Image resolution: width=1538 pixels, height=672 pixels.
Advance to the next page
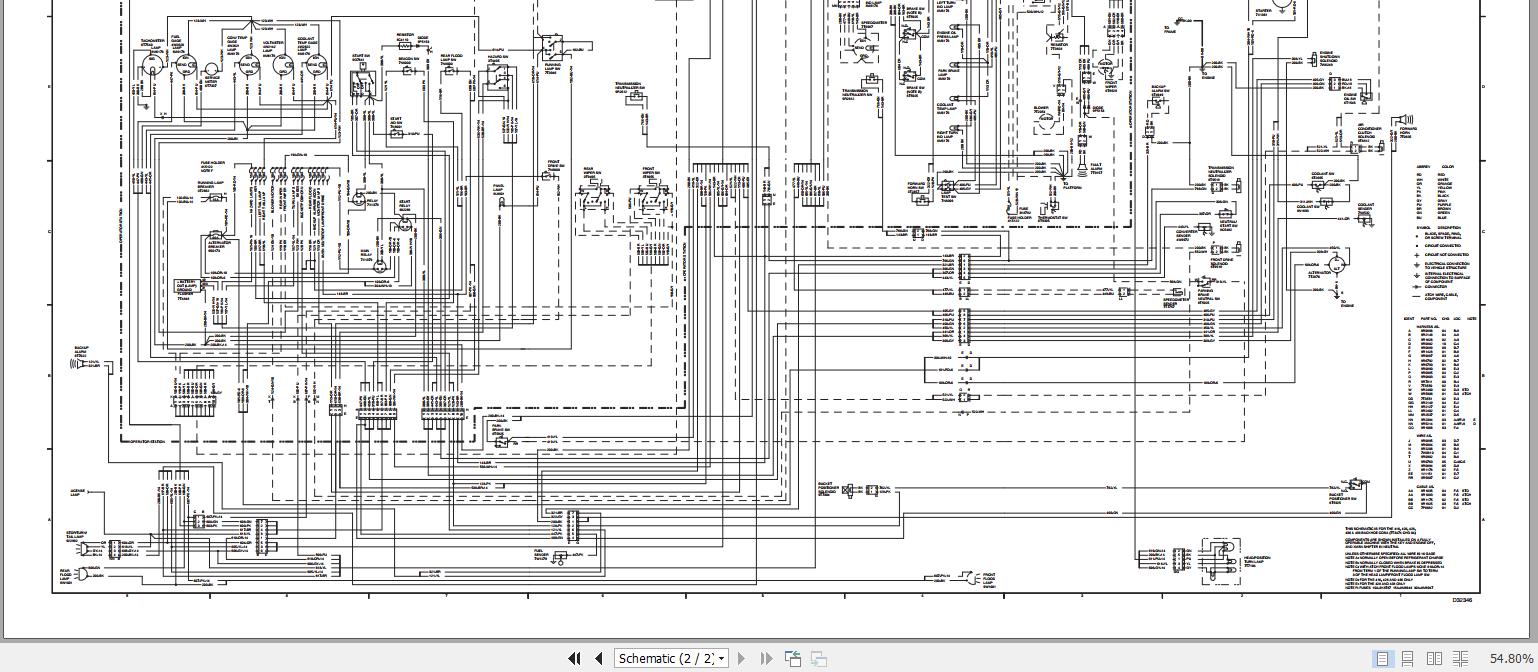741,658
